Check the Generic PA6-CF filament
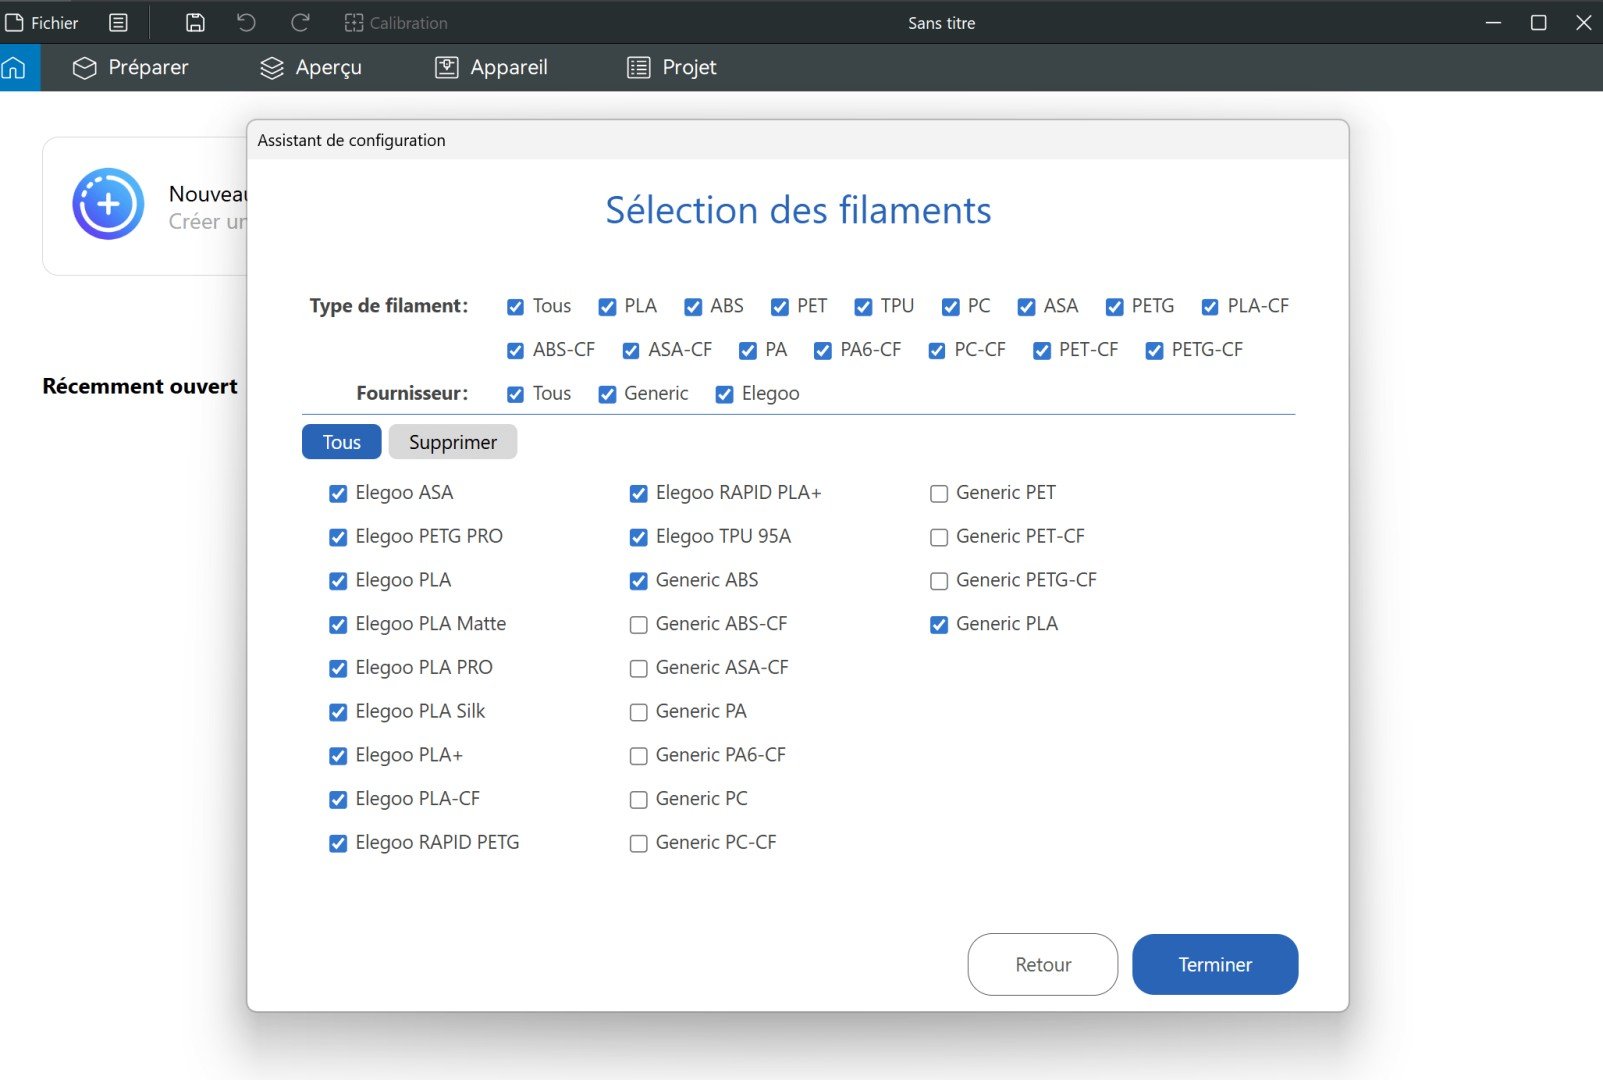This screenshot has height=1080, width=1603. [638, 756]
